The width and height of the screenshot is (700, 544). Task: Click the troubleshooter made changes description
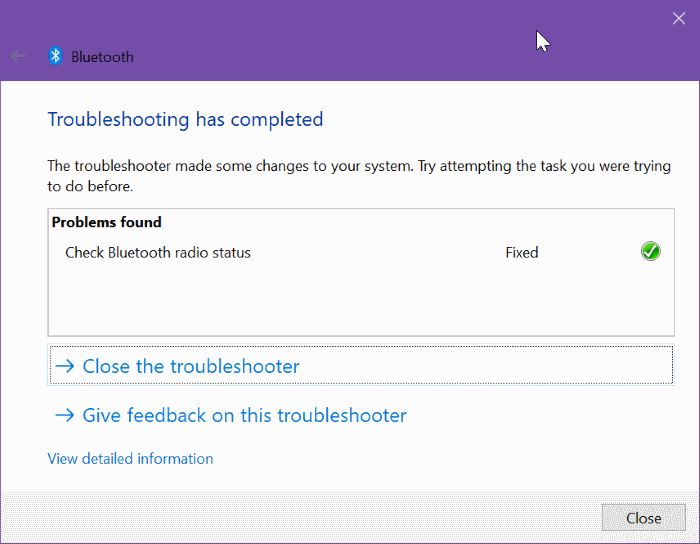359,176
